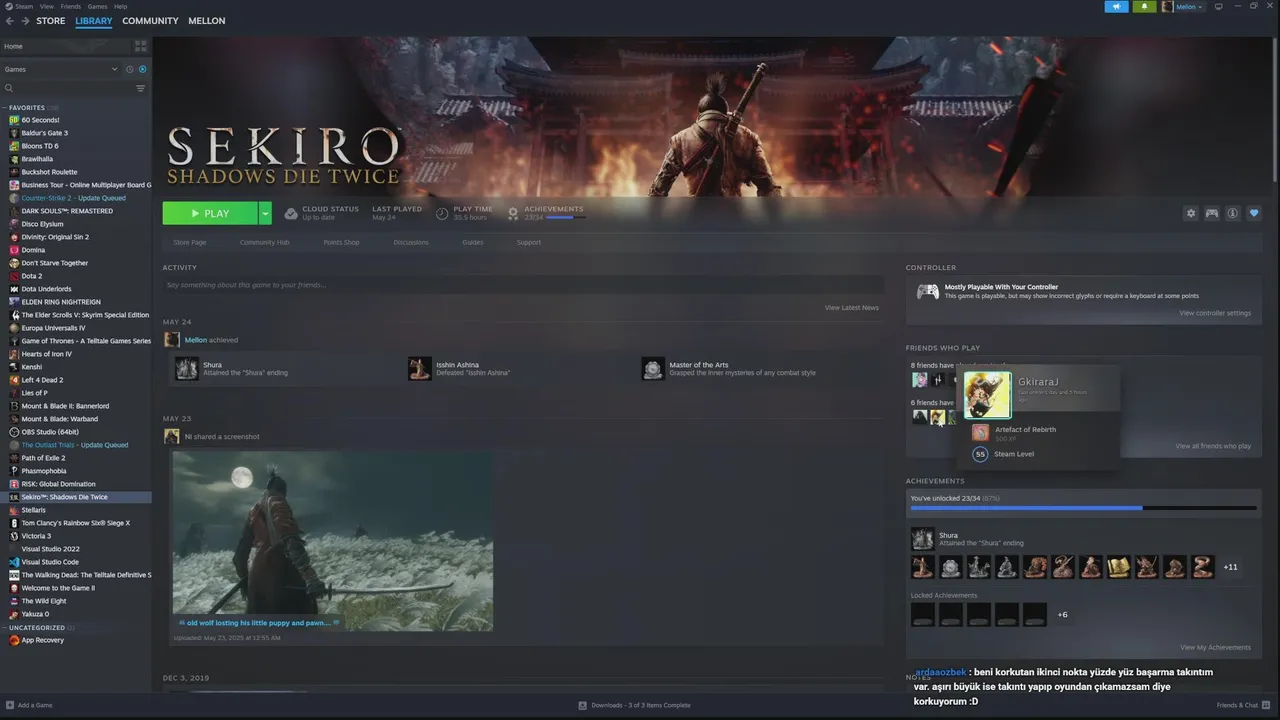Open the Help menu
This screenshot has width=1280, height=720.
click(120, 6)
